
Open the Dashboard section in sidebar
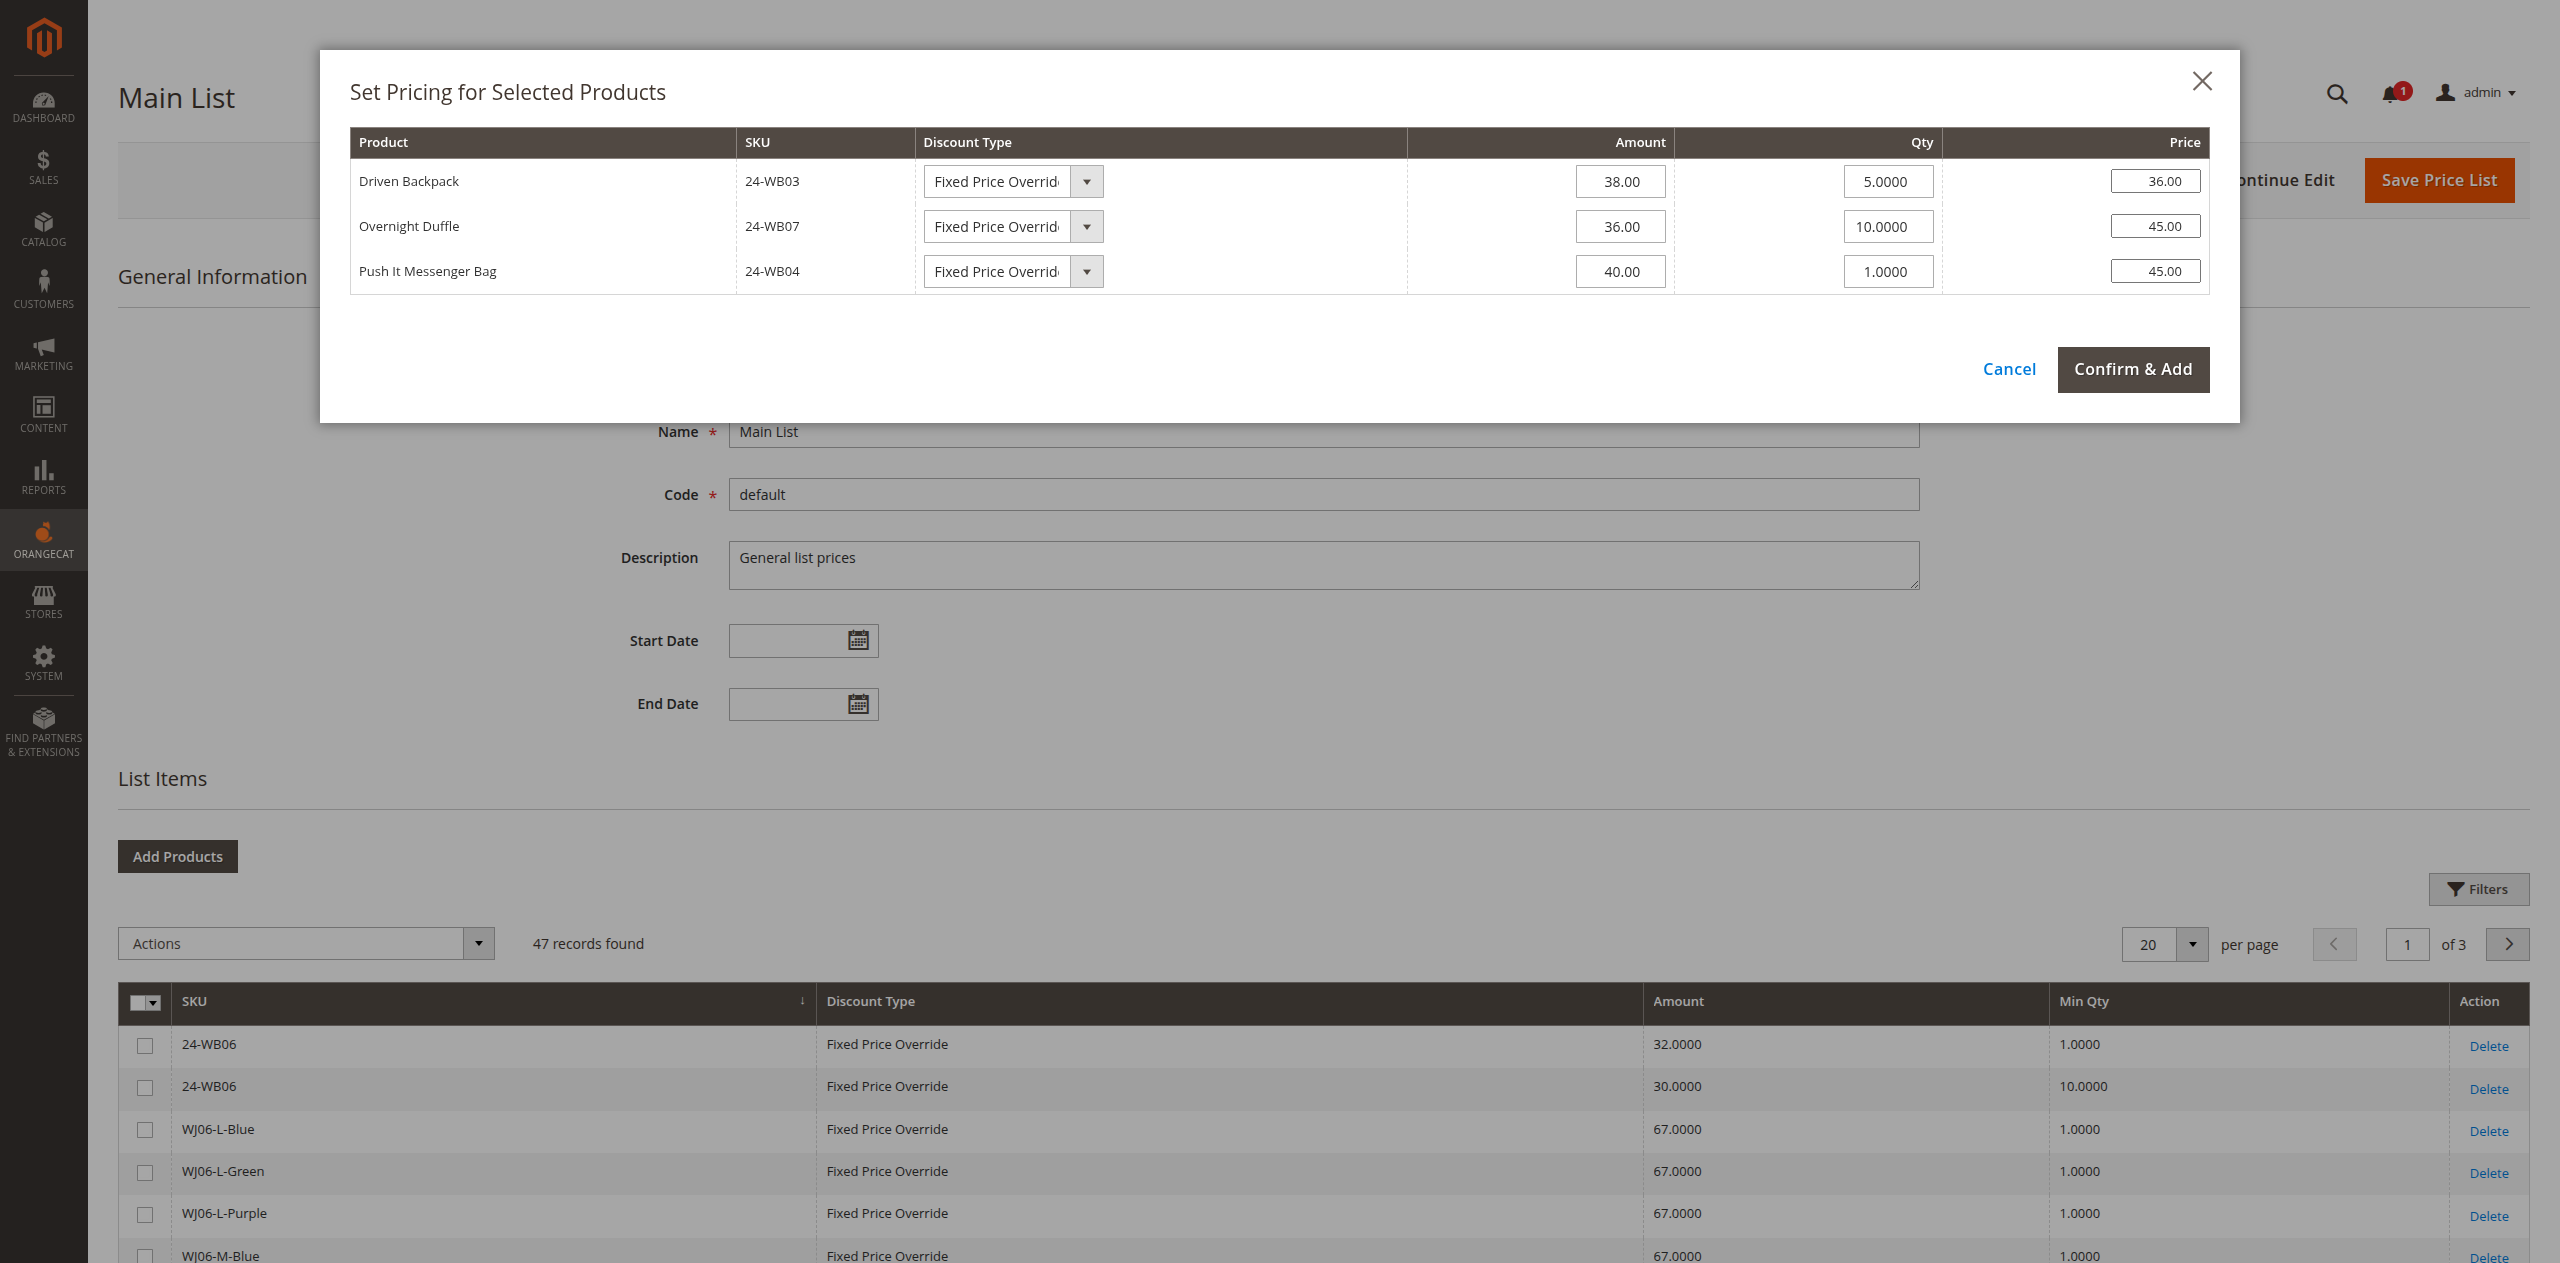coord(43,107)
